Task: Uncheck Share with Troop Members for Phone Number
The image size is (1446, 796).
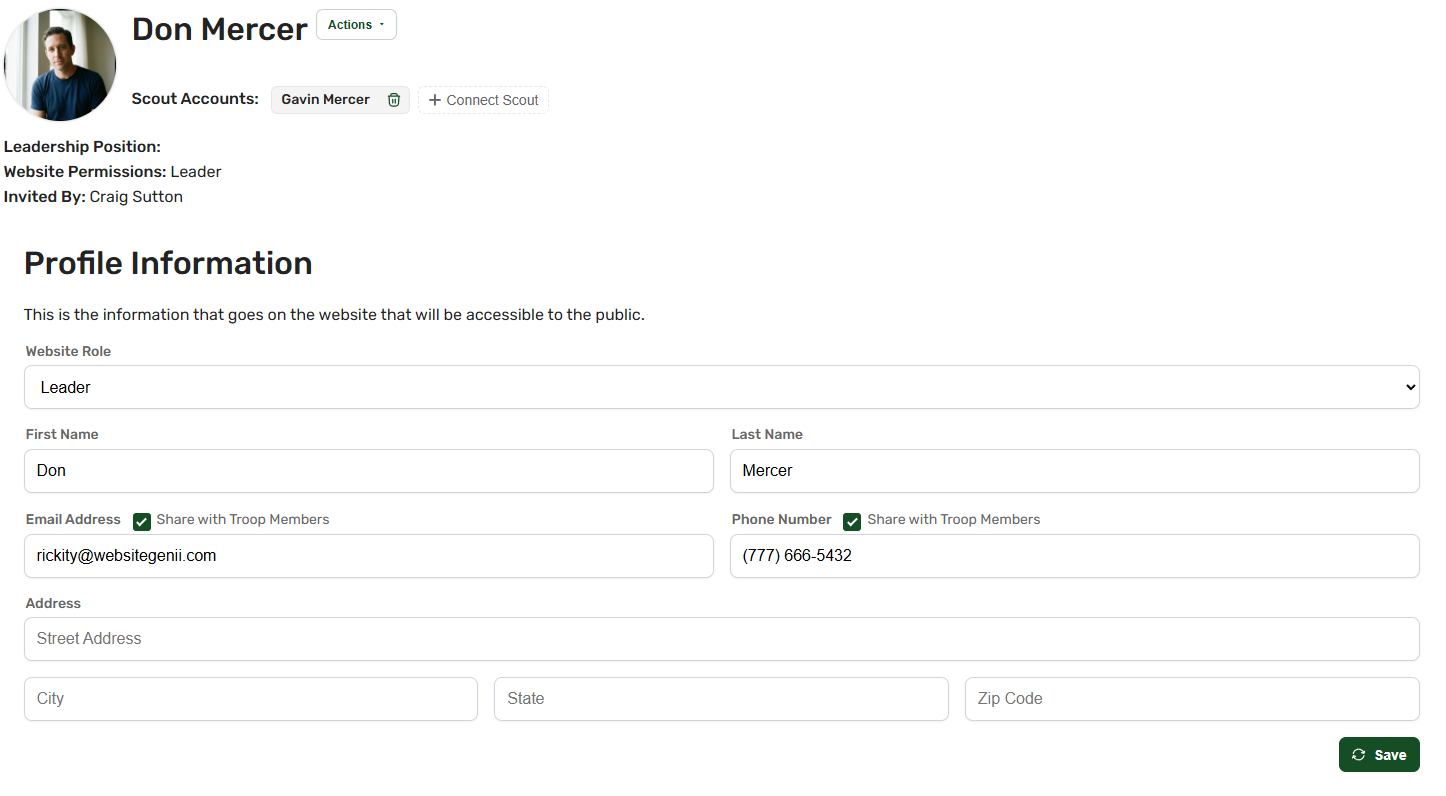Action: (x=852, y=521)
